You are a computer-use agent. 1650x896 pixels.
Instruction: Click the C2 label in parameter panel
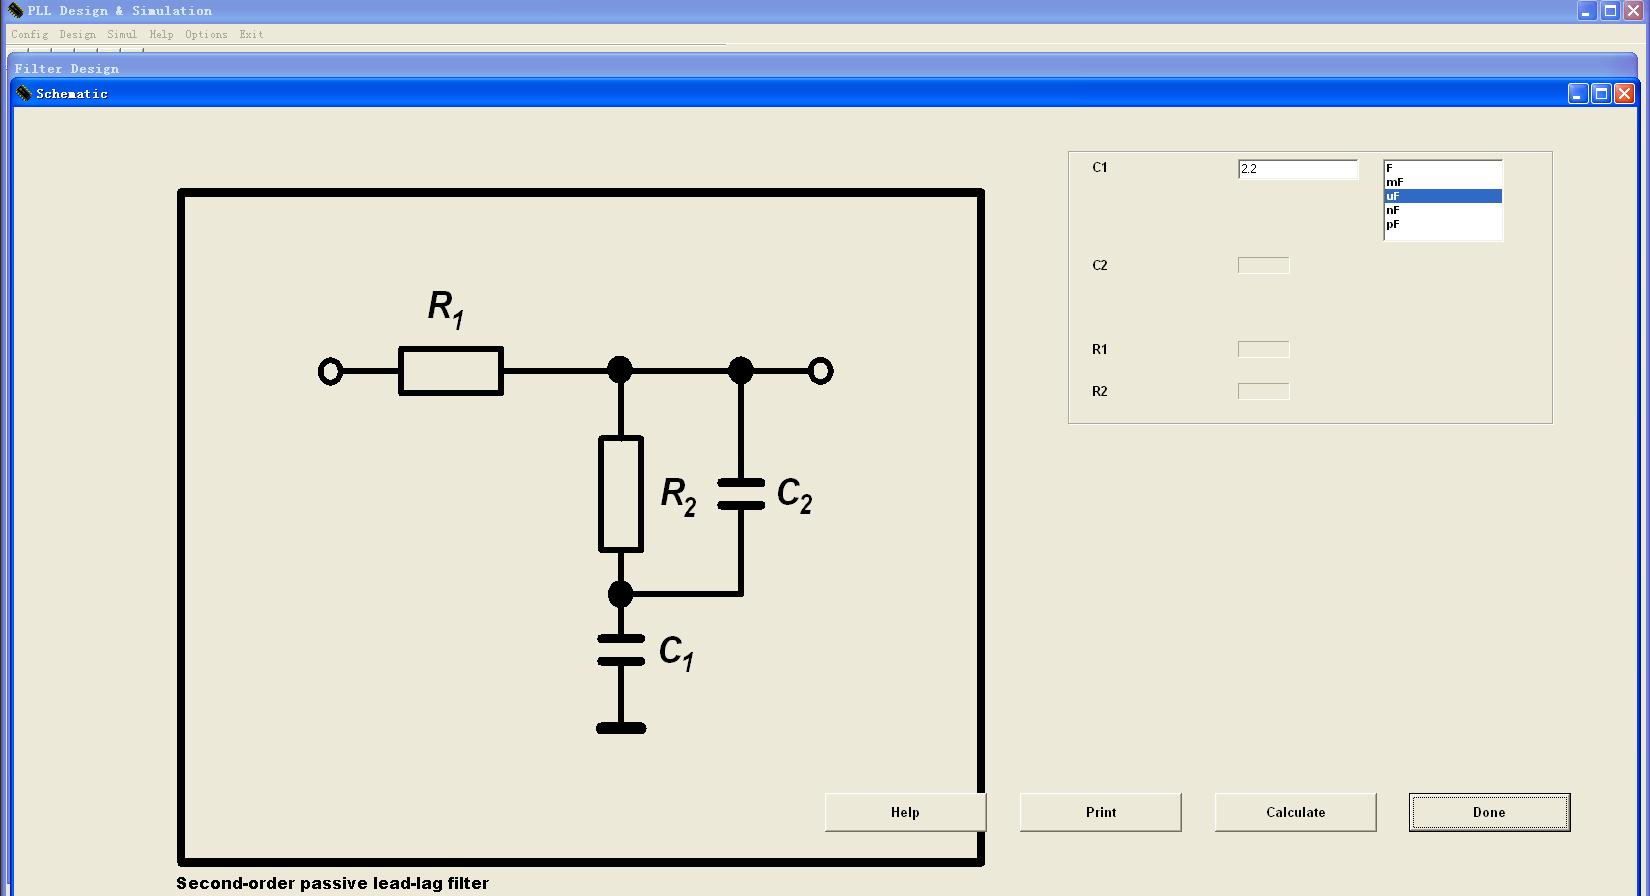[x=1099, y=265]
